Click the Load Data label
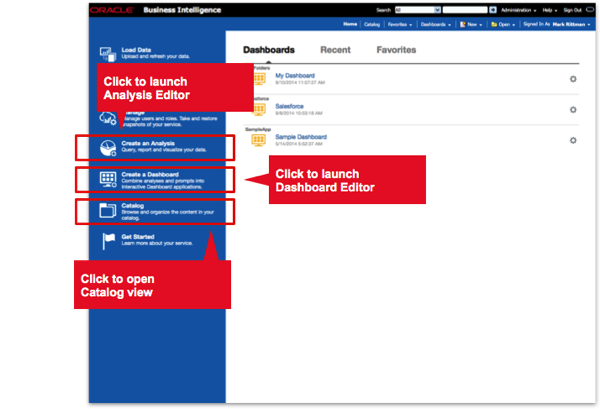 point(136,50)
